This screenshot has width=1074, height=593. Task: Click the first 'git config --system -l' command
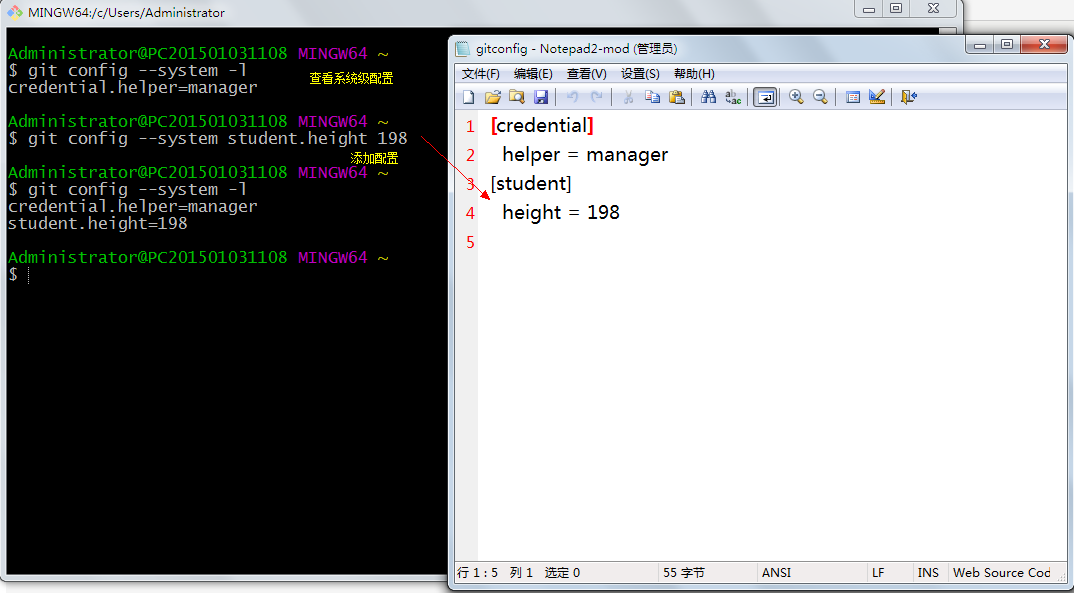(138, 71)
